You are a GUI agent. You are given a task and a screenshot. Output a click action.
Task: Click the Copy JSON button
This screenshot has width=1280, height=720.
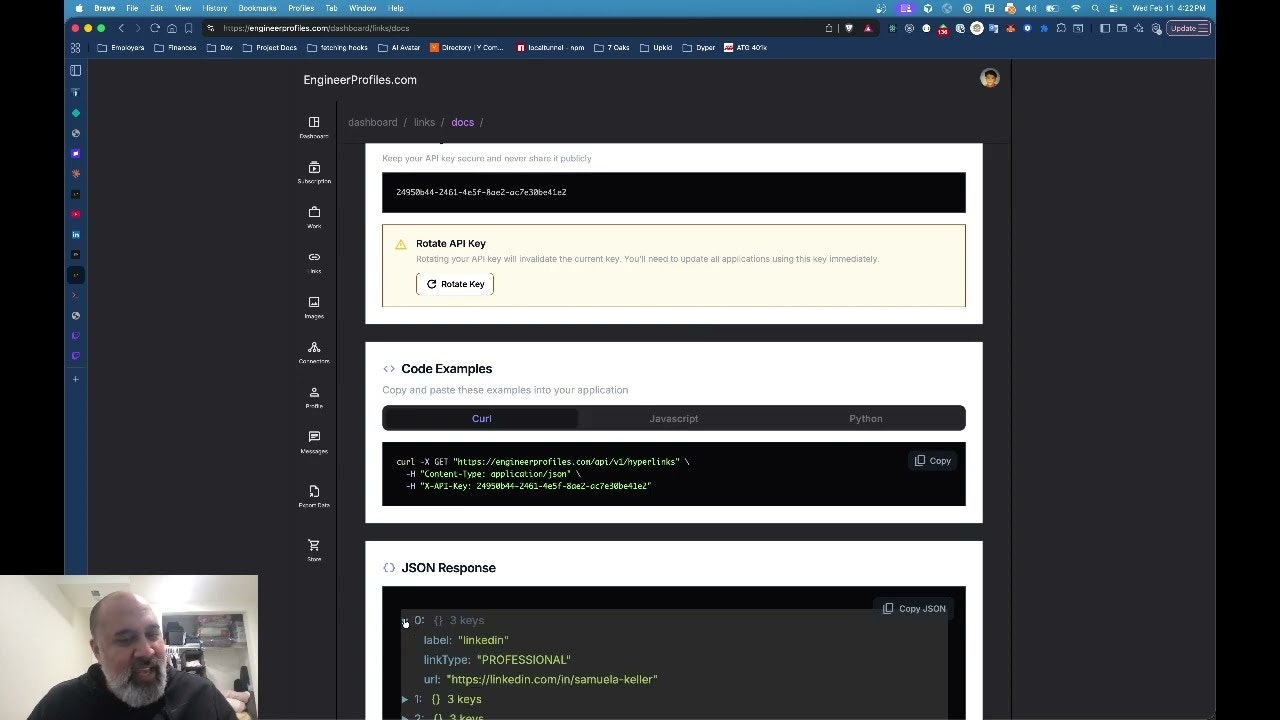[914, 608]
